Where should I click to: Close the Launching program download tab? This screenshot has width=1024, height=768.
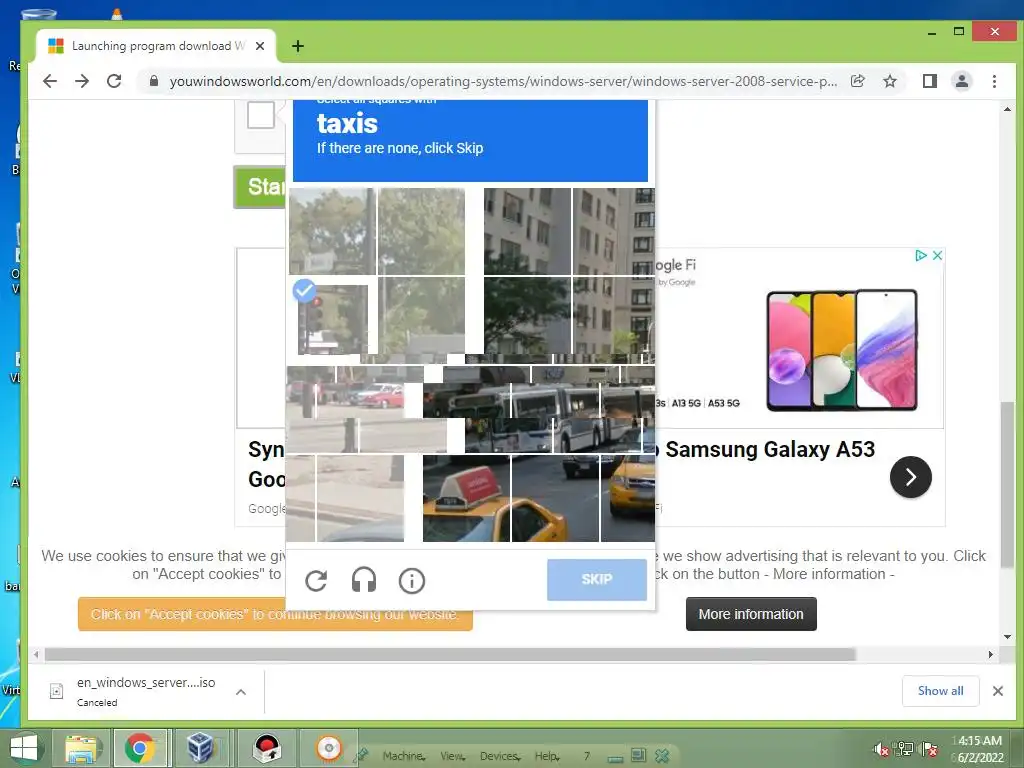[x=260, y=46]
